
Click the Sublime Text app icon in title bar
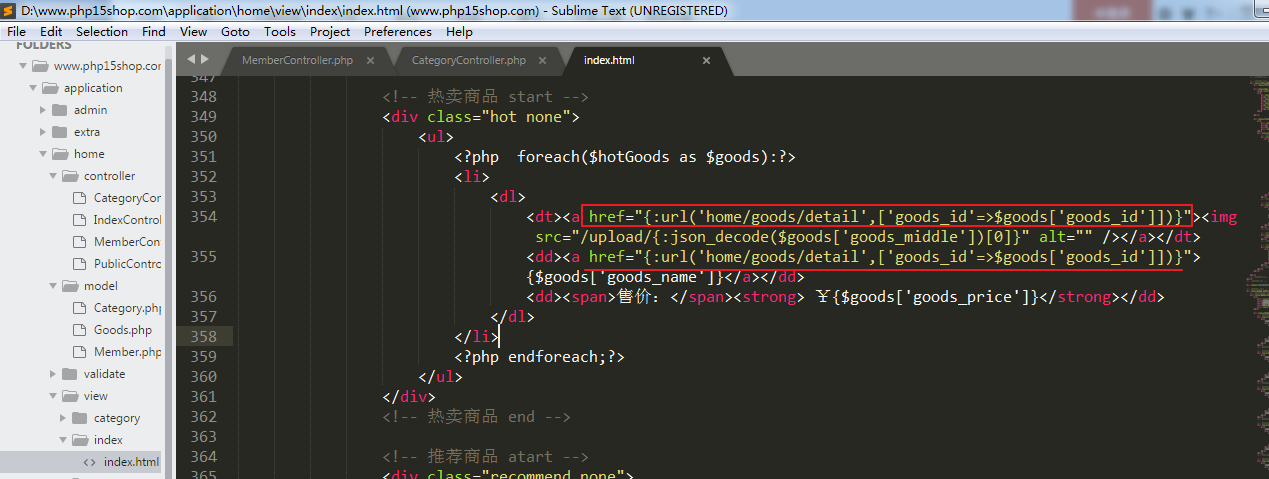pos(8,11)
